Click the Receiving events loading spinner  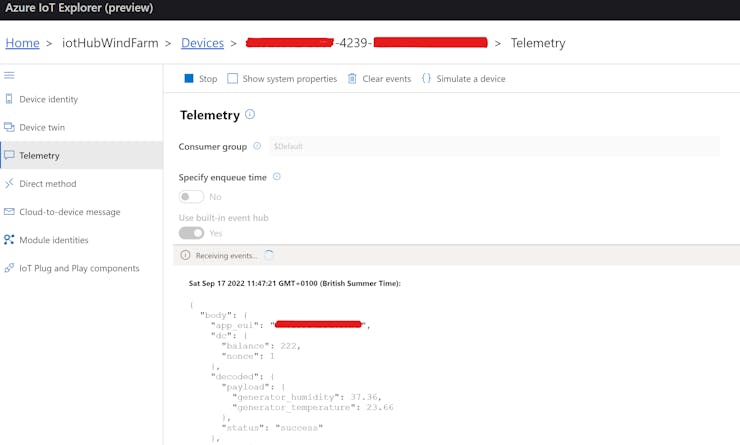269,255
